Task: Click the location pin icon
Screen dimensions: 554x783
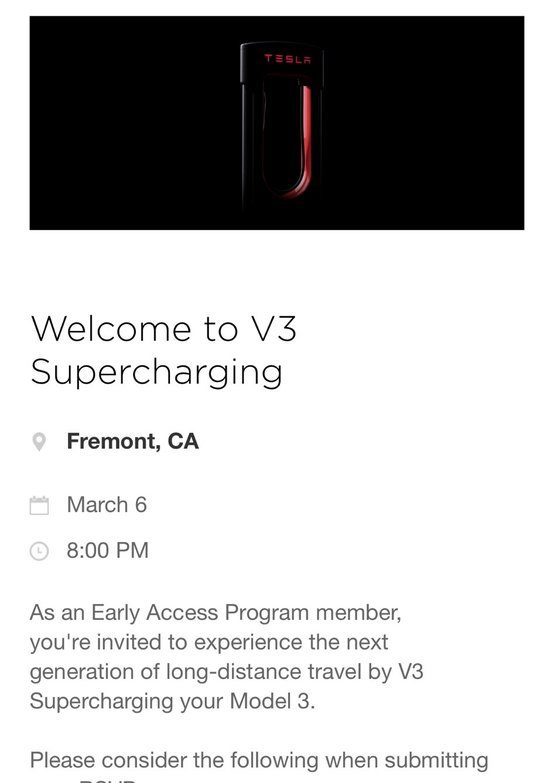Action: 39,442
